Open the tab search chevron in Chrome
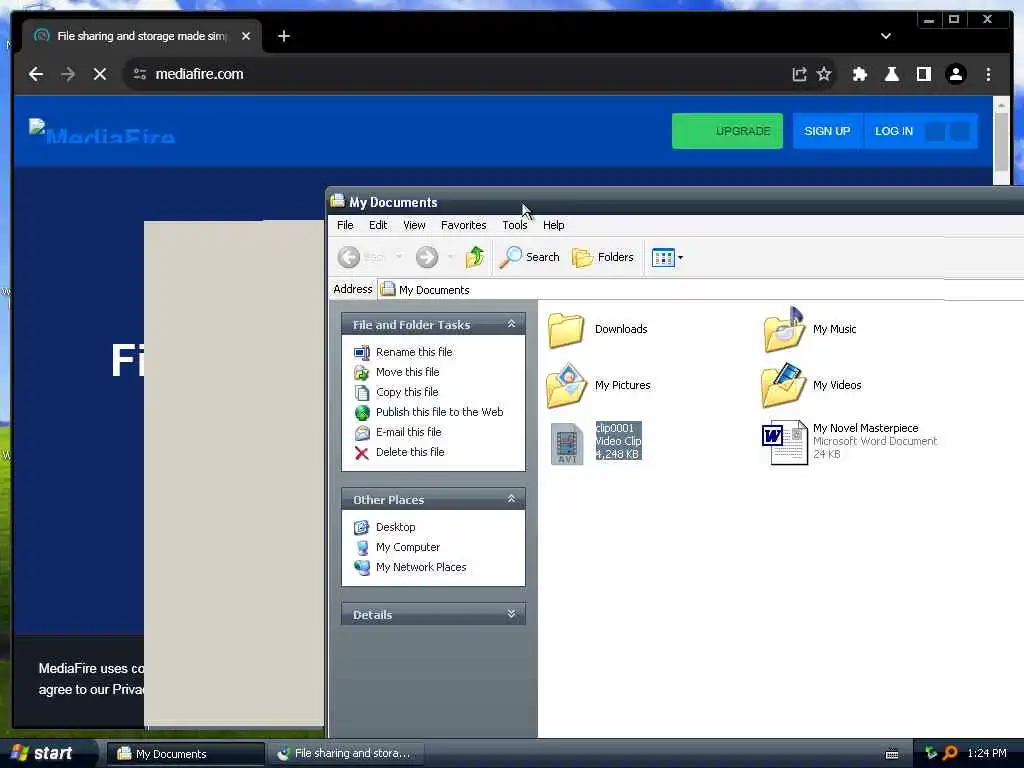Viewport: 1024px width, 768px height. coord(886,36)
